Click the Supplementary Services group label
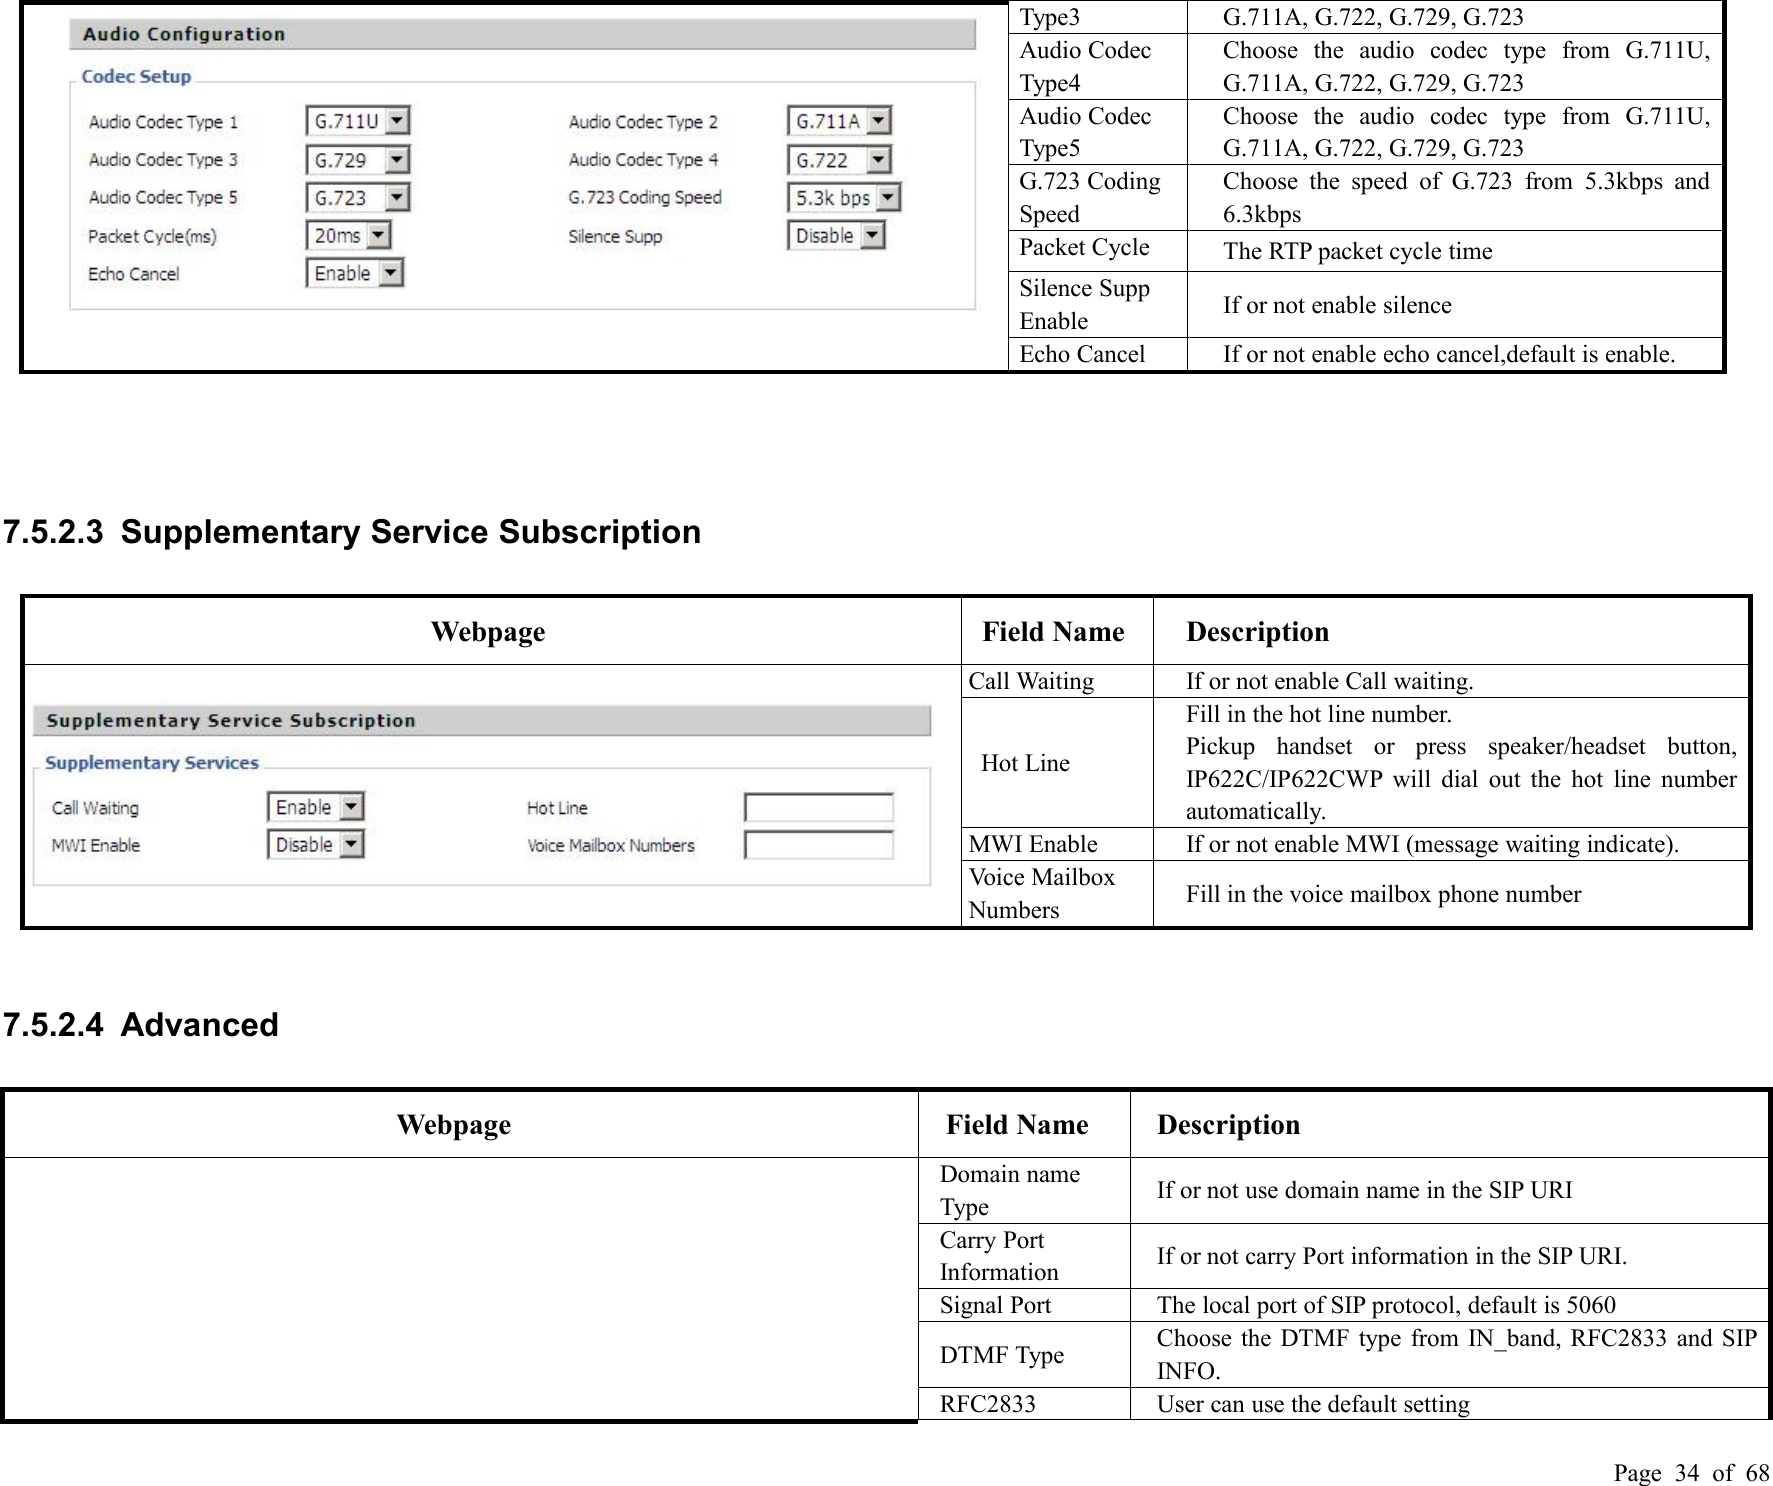The height and width of the screenshot is (1486, 1773). coord(152,763)
